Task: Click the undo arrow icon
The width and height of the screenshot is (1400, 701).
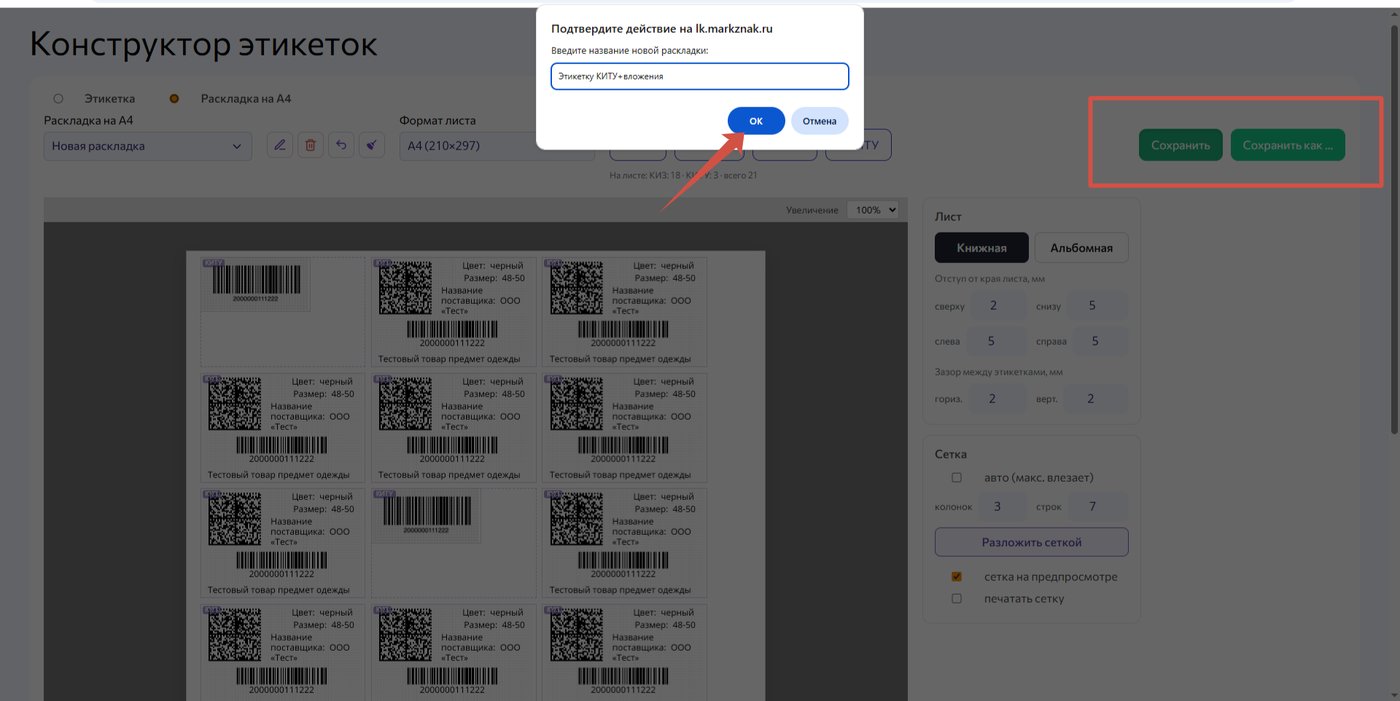Action: coord(341,145)
